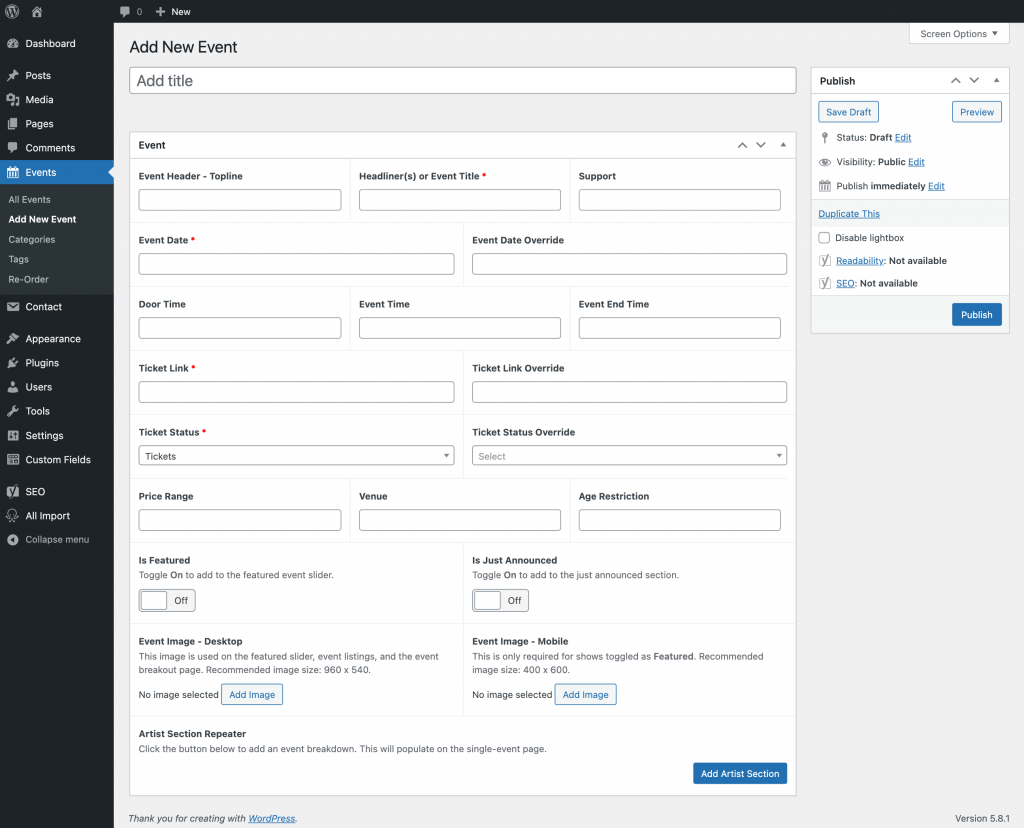1024x828 pixels.
Task: Click inside the Add title field
Action: (x=462, y=79)
